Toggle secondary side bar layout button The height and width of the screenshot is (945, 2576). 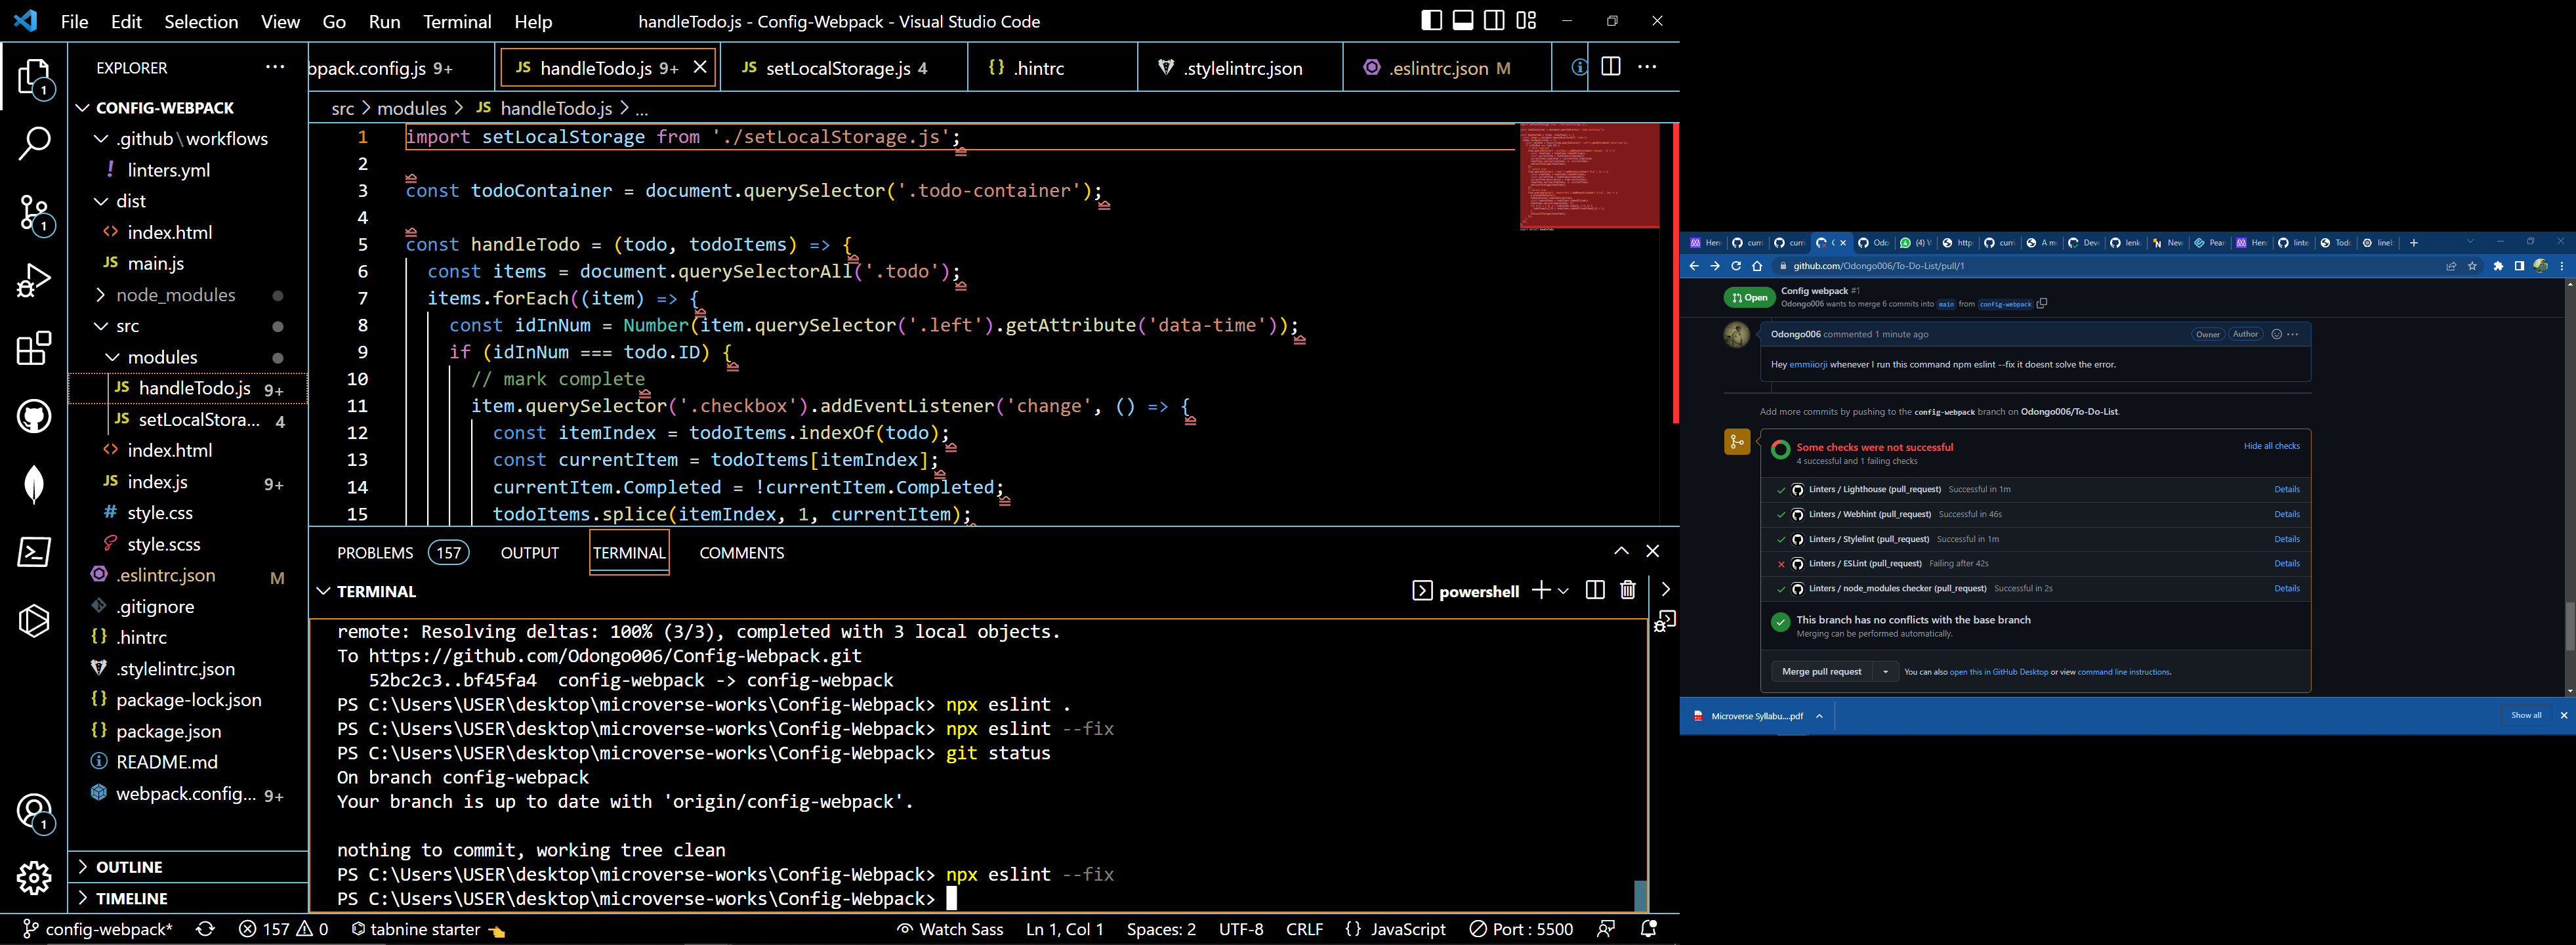[1494, 21]
